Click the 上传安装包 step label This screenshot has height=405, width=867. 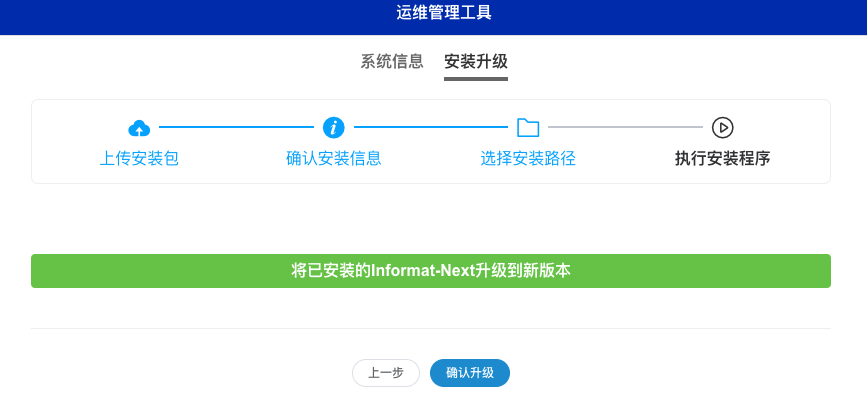pyautogui.click(x=139, y=158)
